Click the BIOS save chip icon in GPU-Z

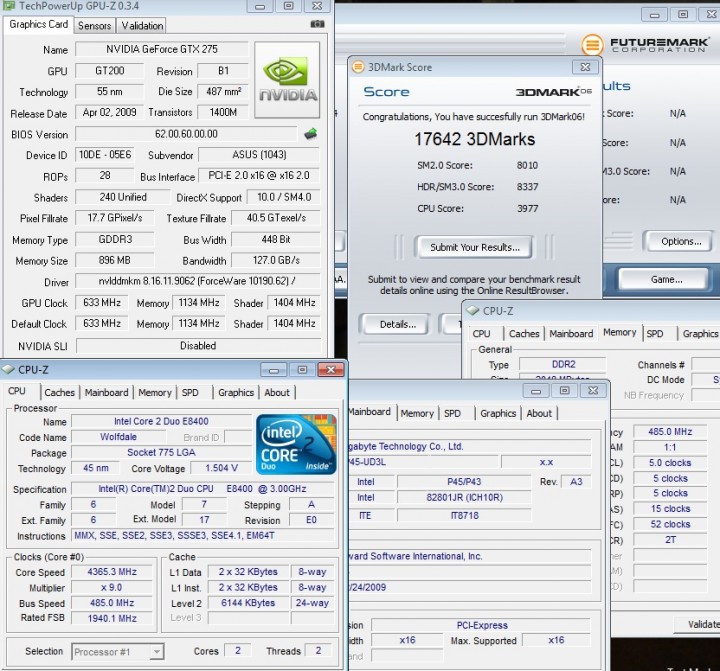[311, 134]
